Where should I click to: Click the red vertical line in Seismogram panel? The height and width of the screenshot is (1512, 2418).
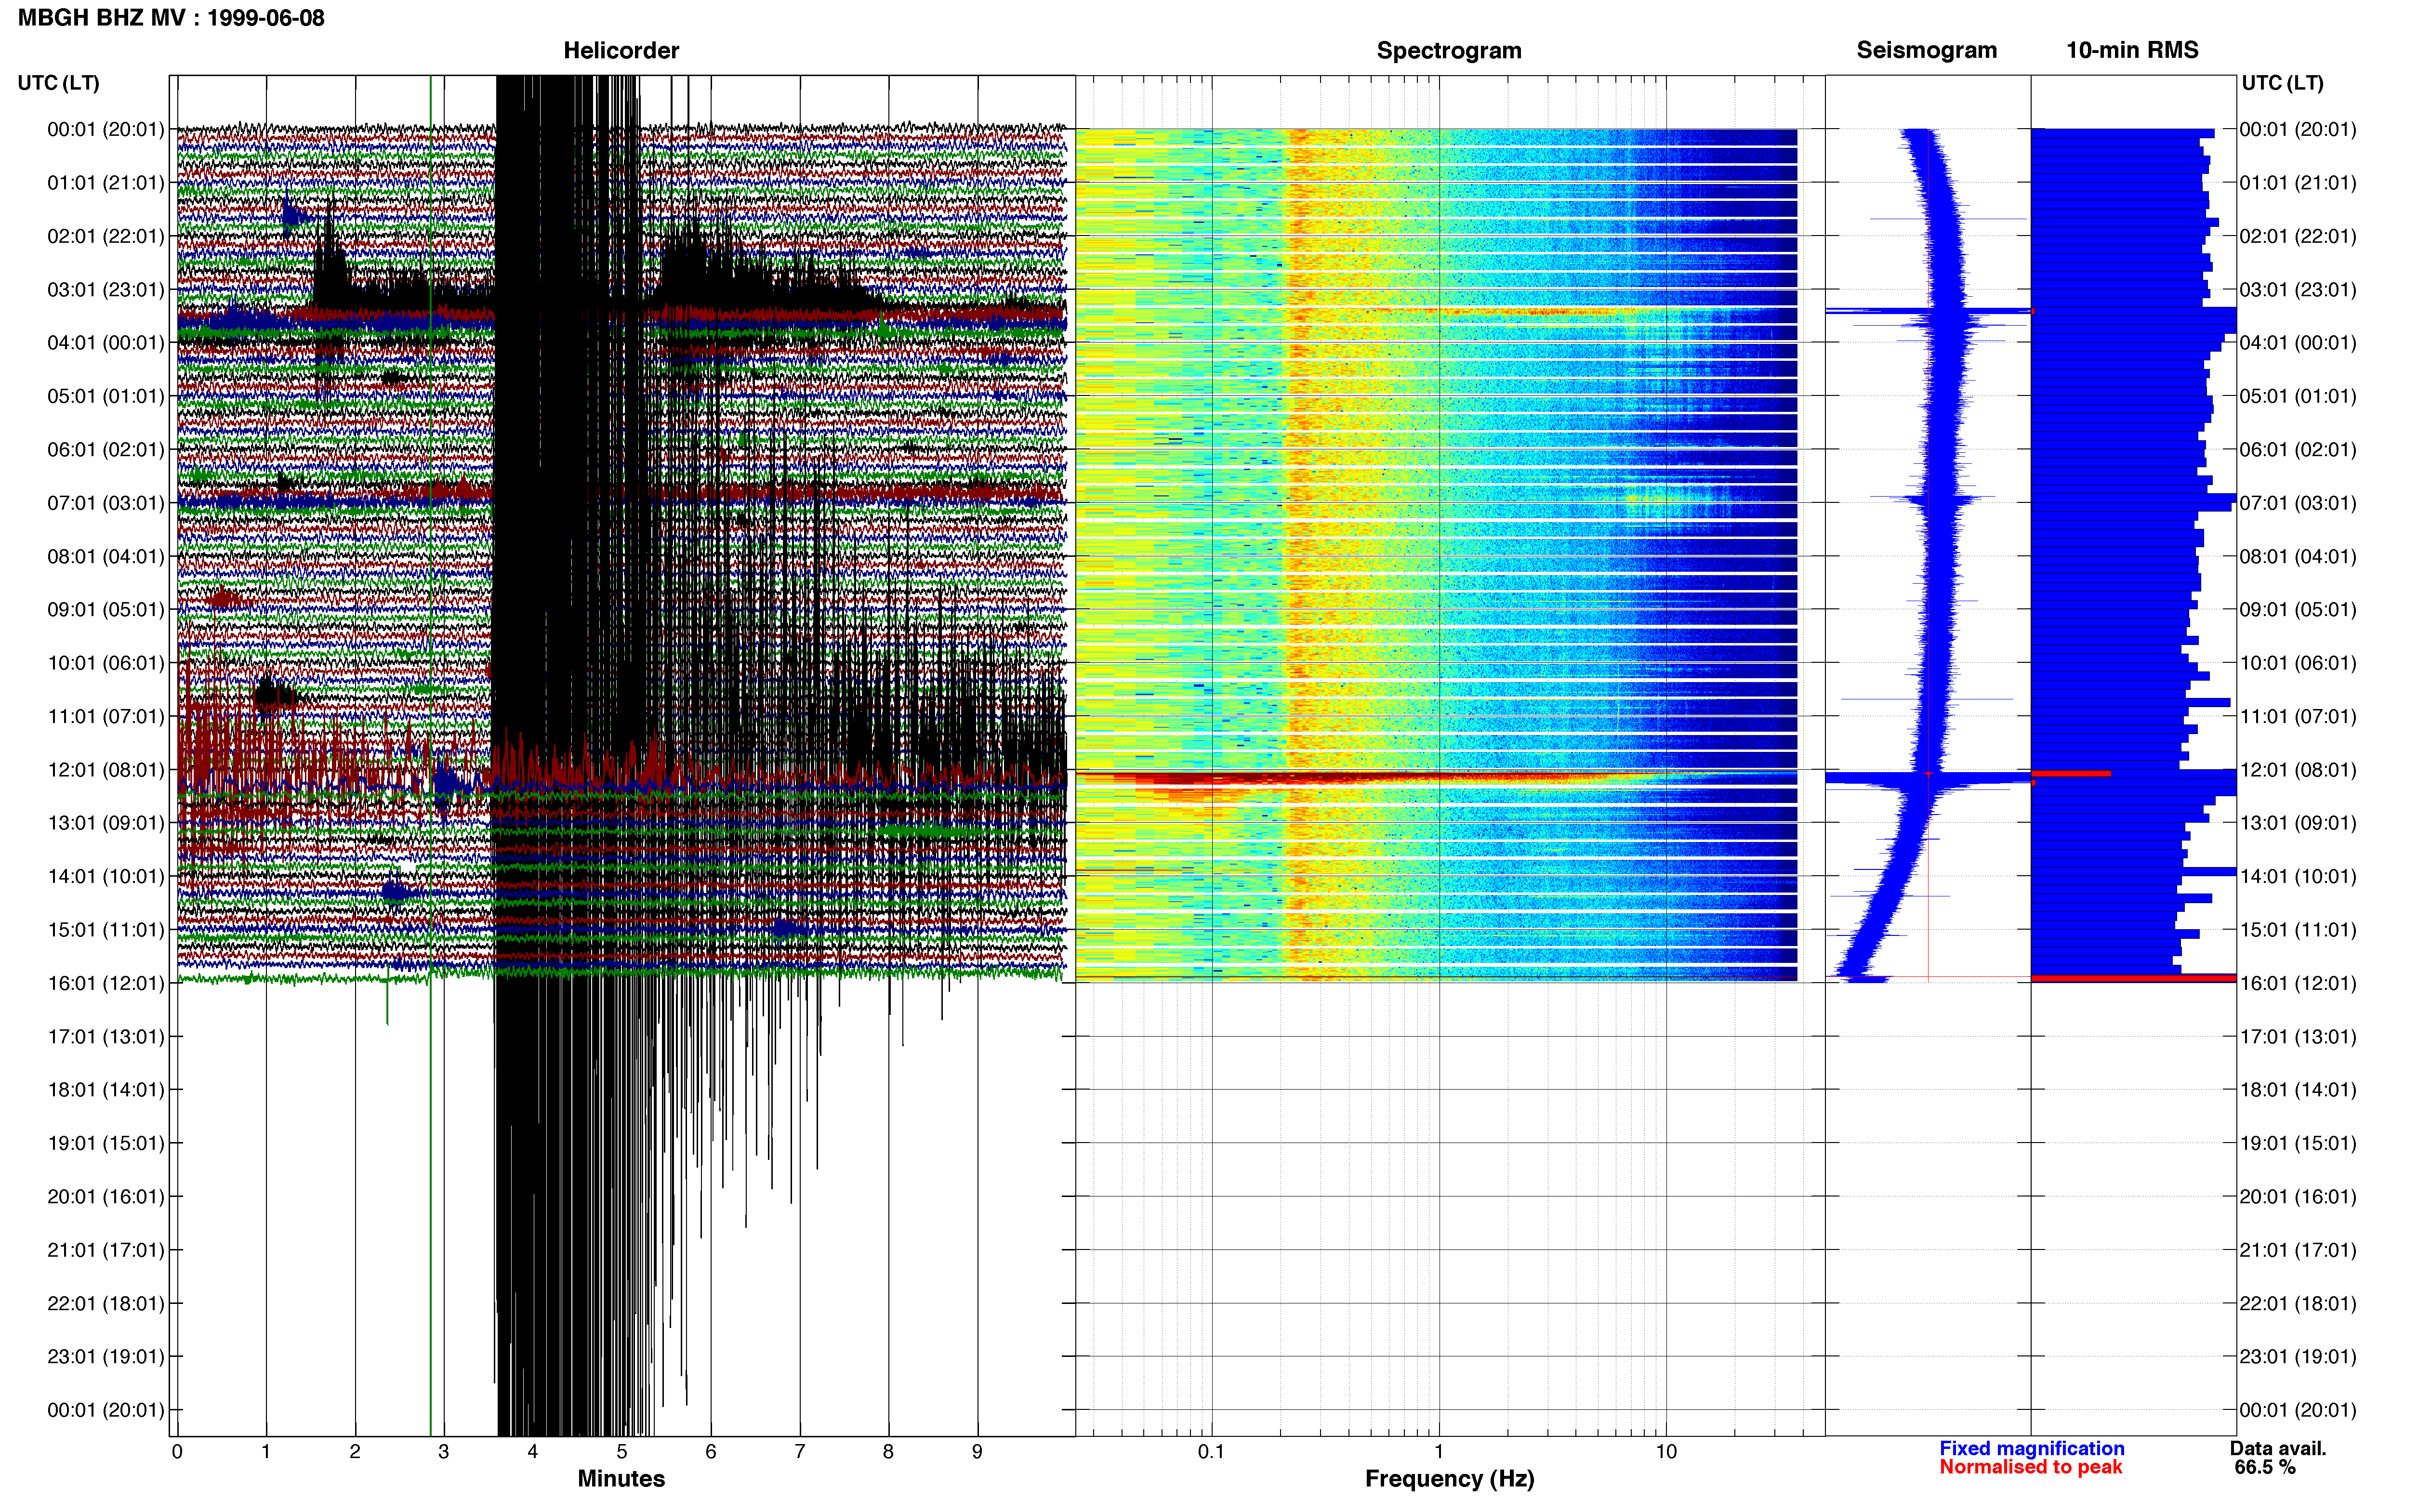[x=1928, y=555]
